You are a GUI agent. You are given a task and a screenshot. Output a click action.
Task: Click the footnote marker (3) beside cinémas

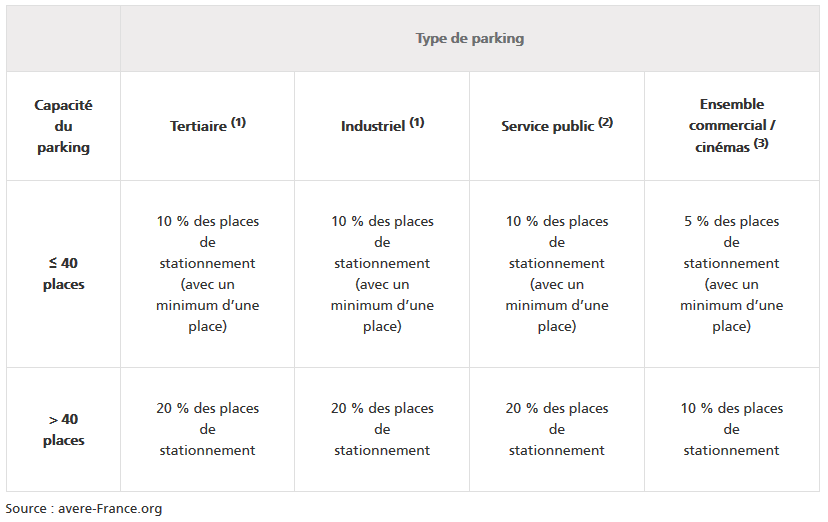coord(761,144)
